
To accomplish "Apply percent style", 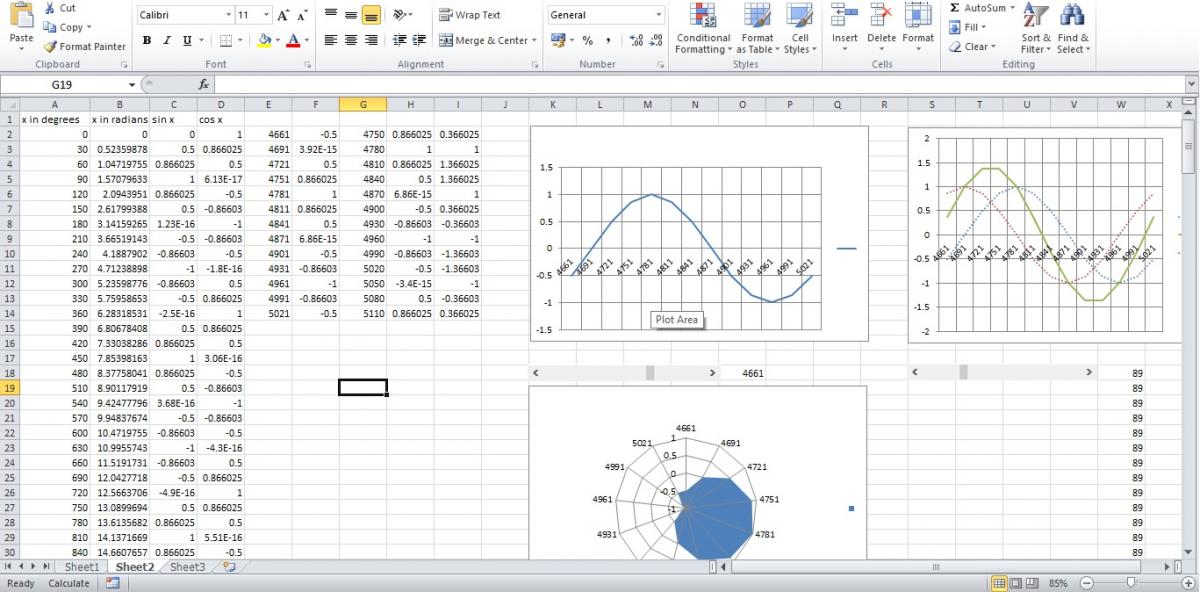I will (x=587, y=41).
